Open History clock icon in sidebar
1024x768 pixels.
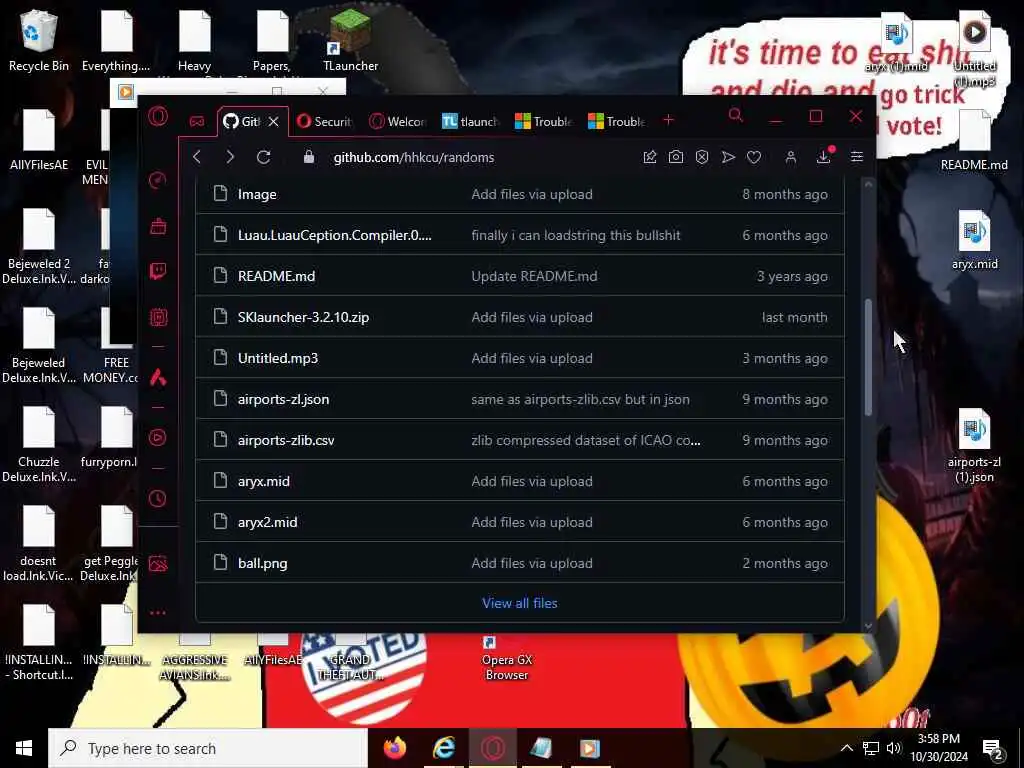tap(157, 499)
